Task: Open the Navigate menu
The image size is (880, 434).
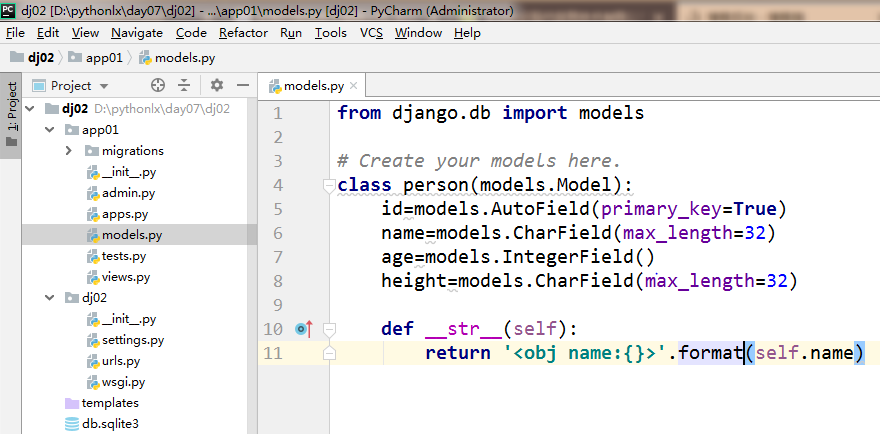Action: click(x=136, y=33)
